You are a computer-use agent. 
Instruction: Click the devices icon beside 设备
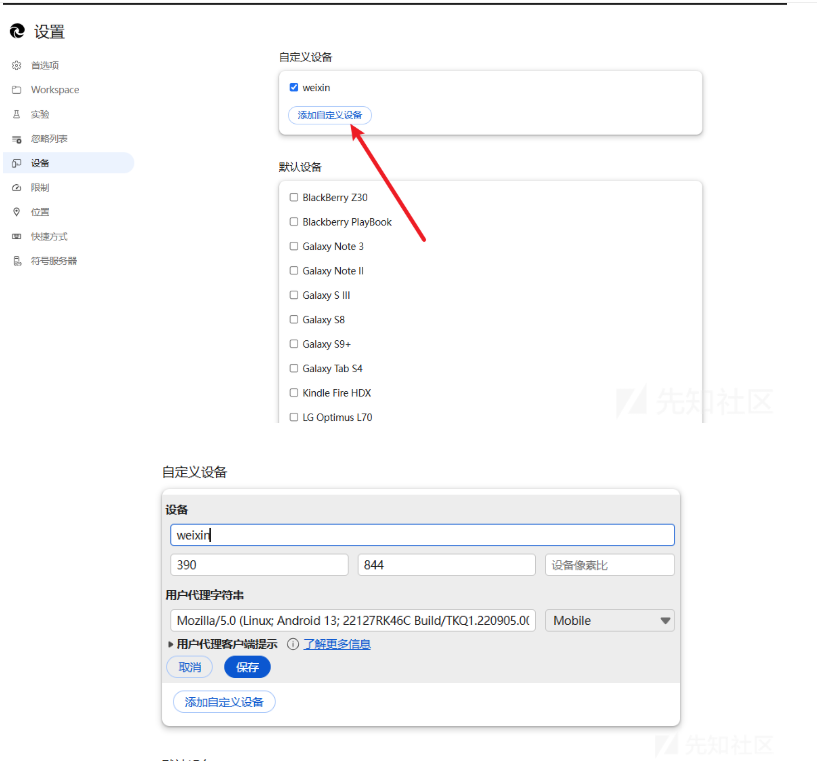[x=17, y=163]
